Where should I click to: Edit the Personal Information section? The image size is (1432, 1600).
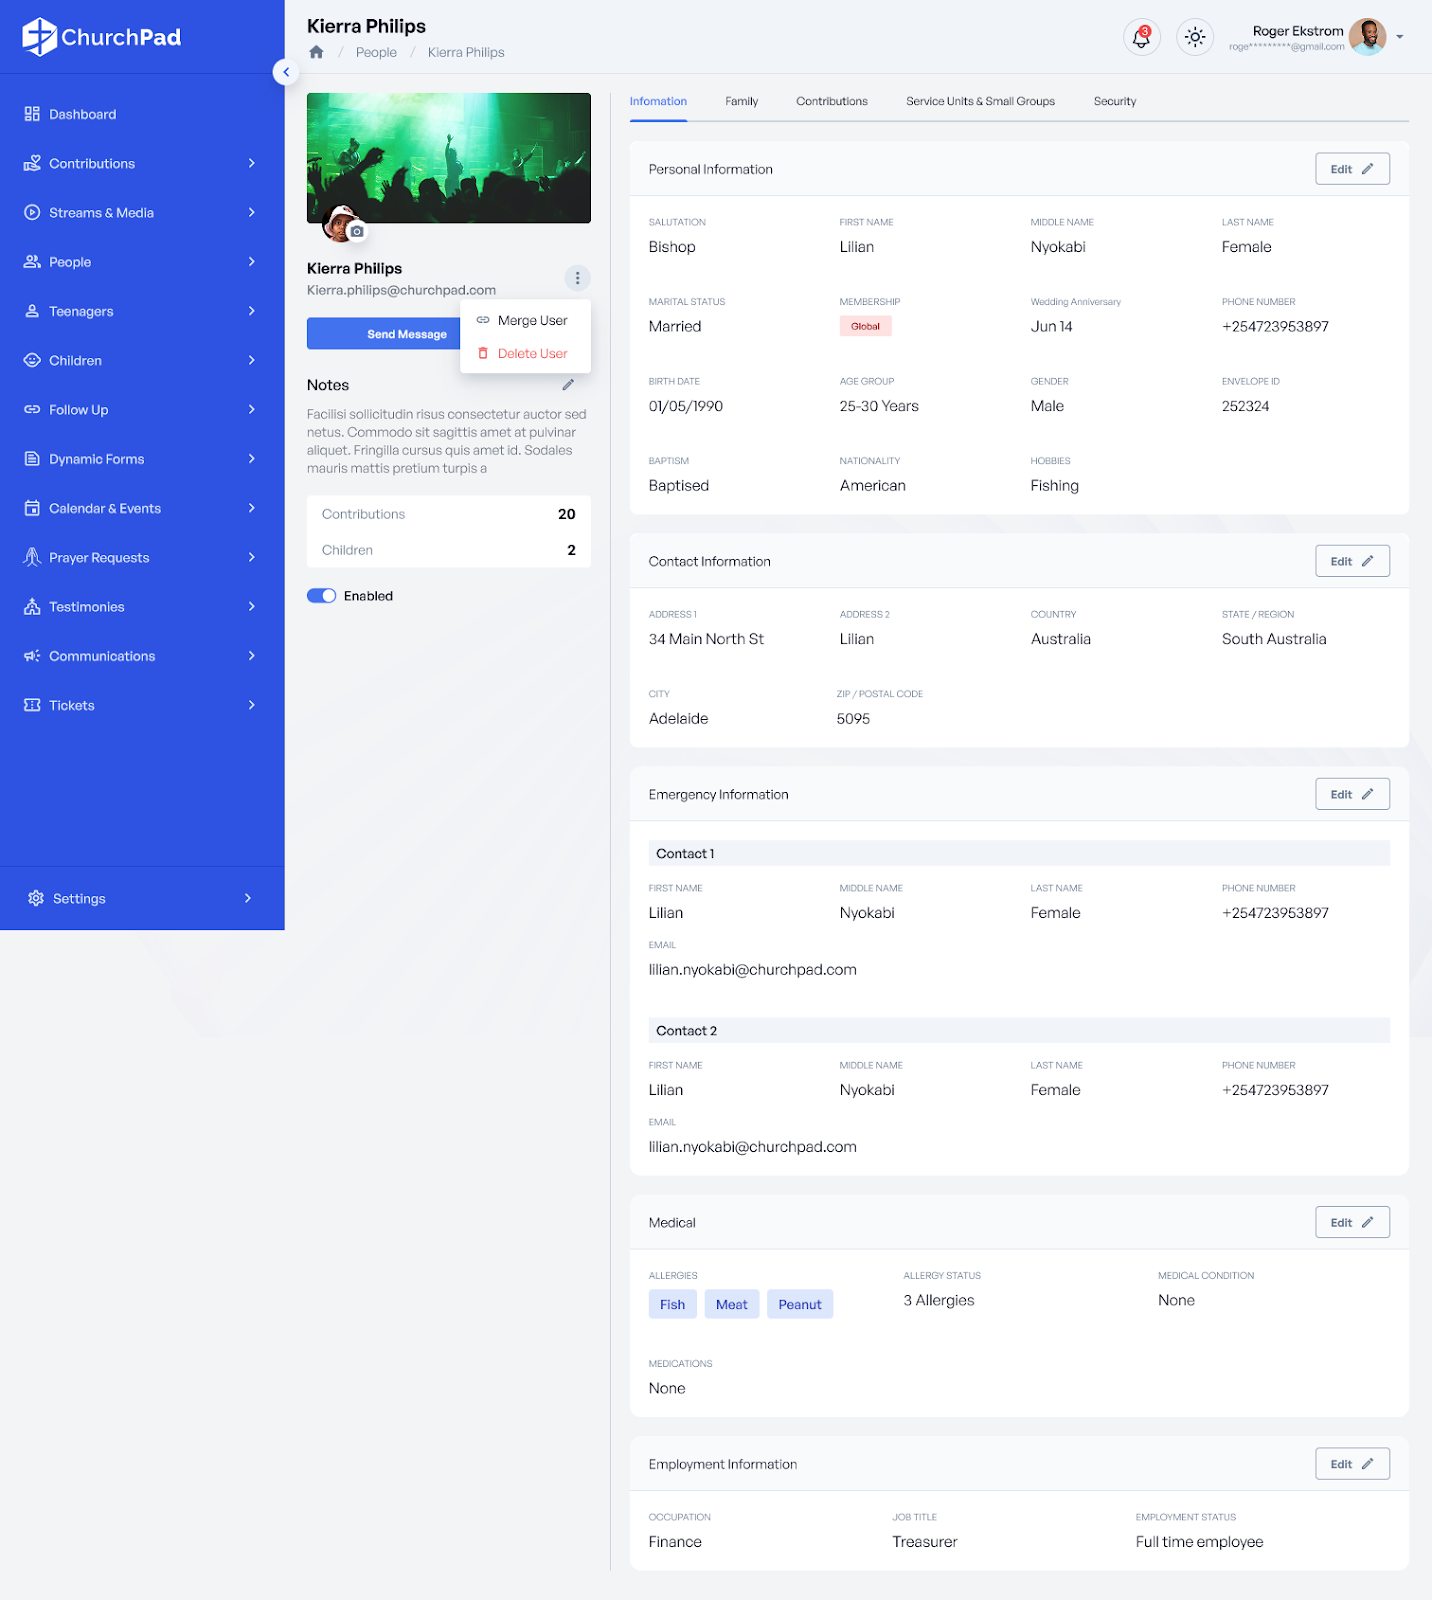[x=1351, y=169]
